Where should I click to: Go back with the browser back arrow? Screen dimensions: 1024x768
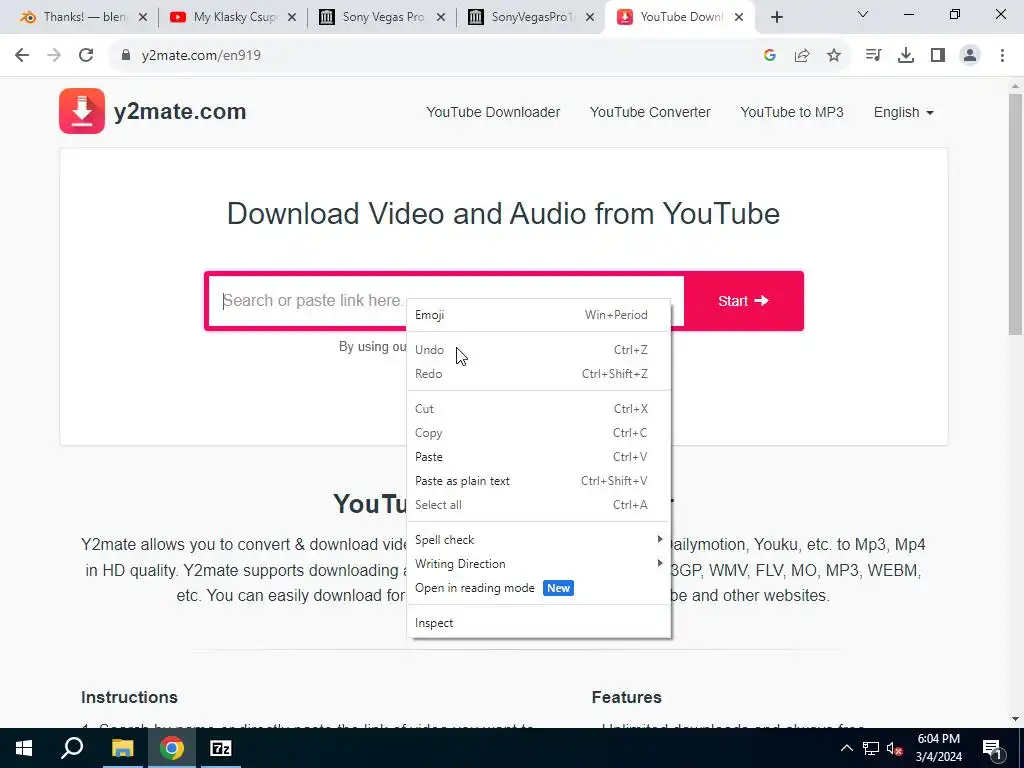pos(22,56)
